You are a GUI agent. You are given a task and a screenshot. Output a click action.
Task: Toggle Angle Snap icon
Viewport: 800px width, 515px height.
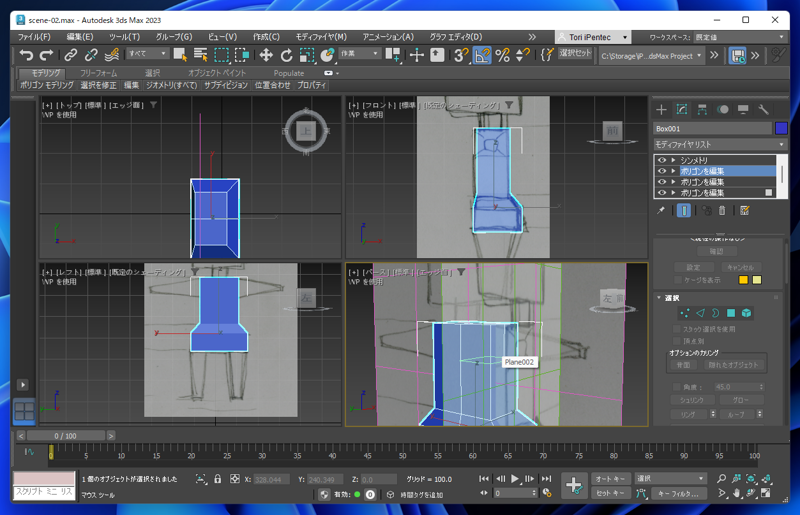482,55
